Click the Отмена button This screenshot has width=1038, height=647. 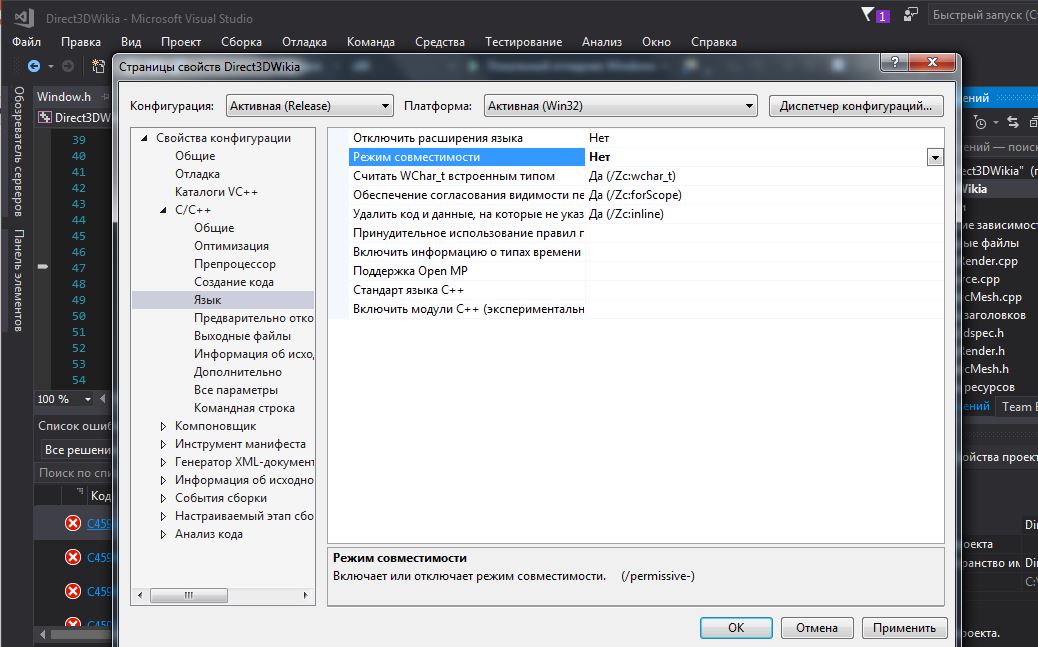pyautogui.click(x=816, y=628)
